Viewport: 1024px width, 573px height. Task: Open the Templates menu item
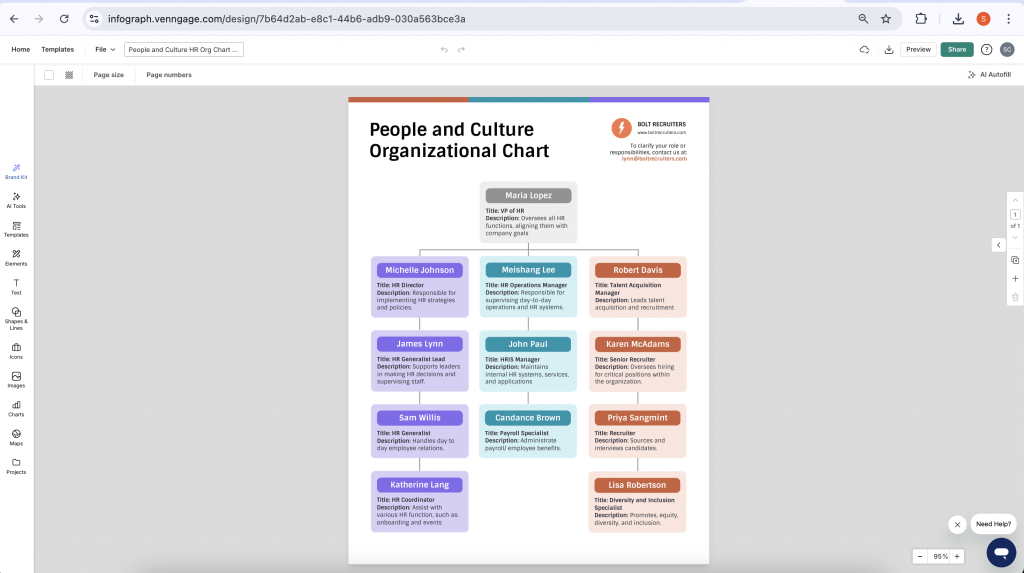point(57,49)
